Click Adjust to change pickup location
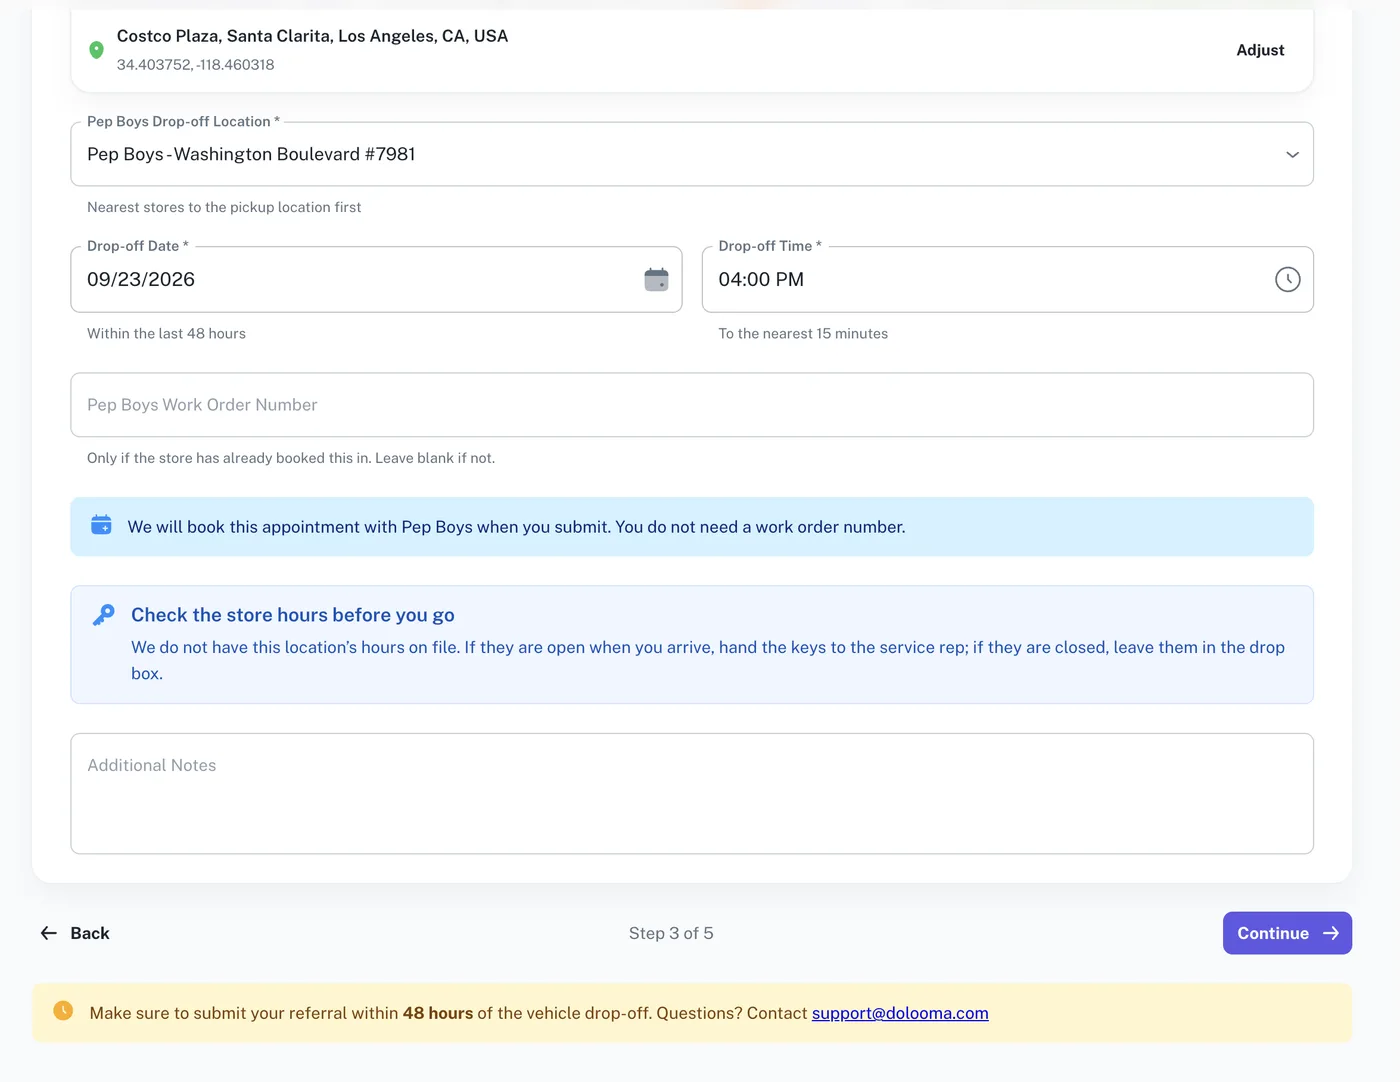Image resolution: width=1400 pixels, height=1082 pixels. pyautogui.click(x=1260, y=50)
